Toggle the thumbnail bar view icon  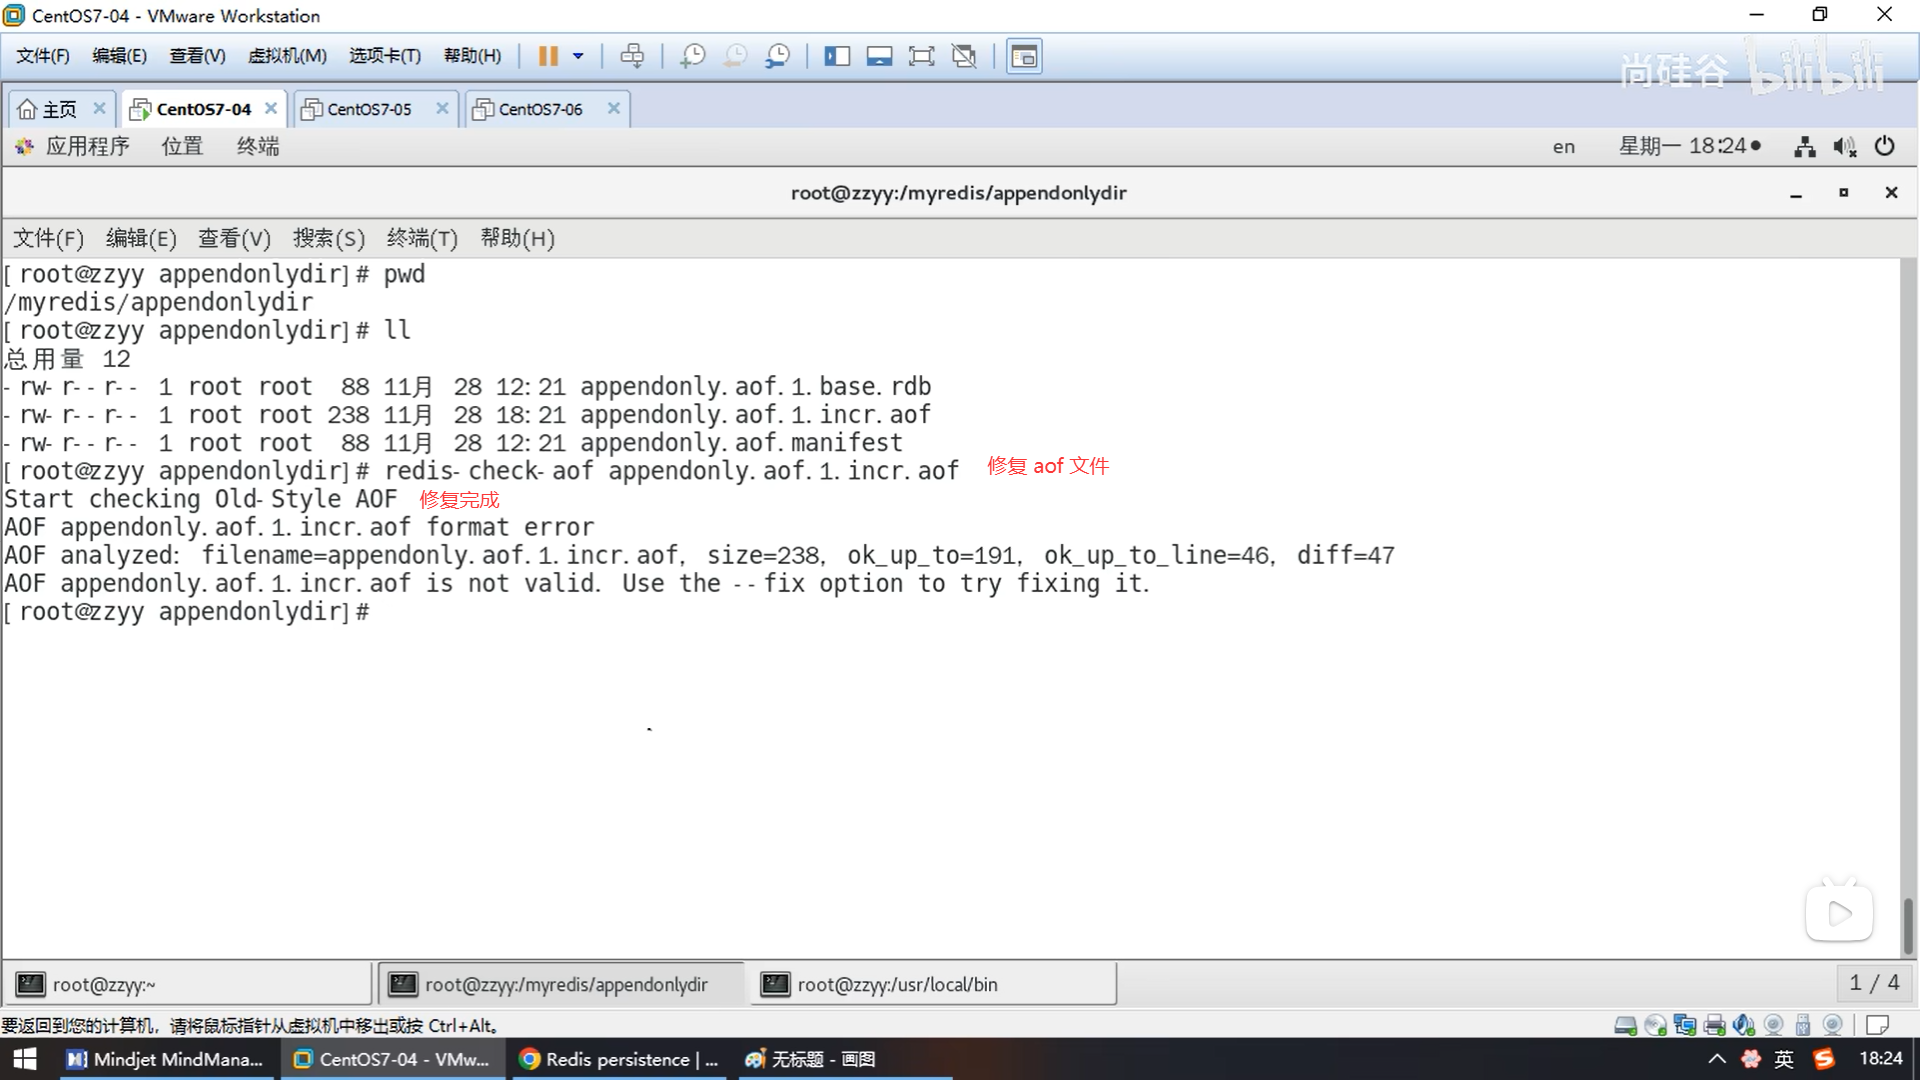tap(879, 56)
